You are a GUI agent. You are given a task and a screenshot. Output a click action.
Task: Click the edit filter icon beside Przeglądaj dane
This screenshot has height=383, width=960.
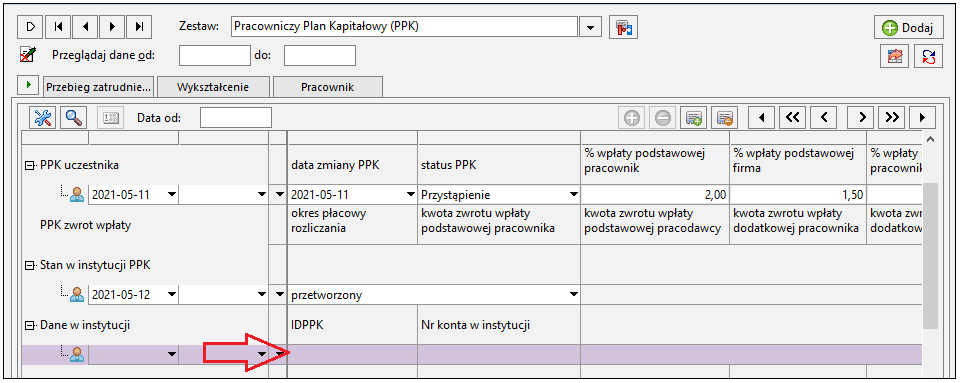(28, 54)
